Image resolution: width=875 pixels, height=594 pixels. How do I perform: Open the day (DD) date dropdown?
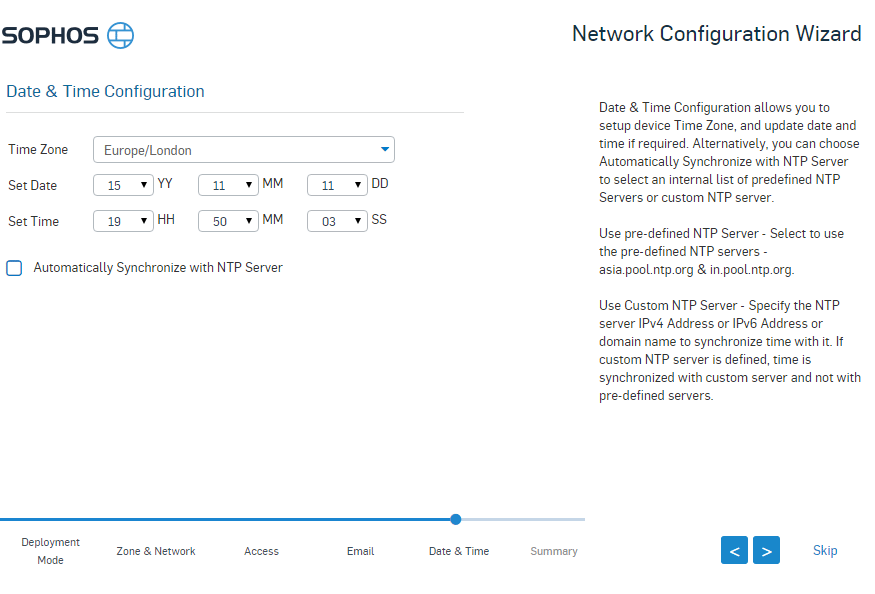[337, 186]
